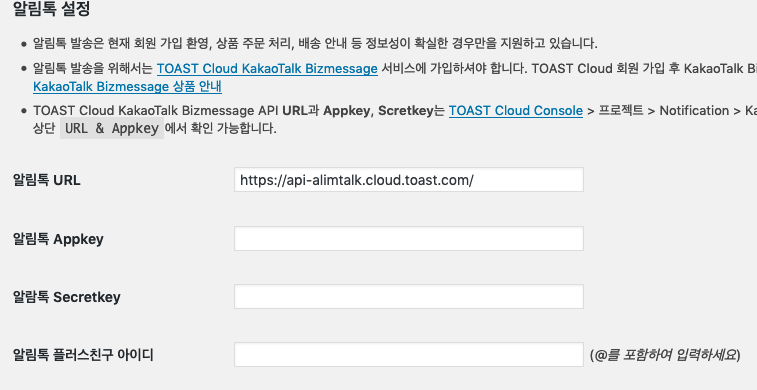Screen dimensions: 757x390
Task: Open KakaoTalk Bizmessage 상품 안내 link
Action: 127,87
